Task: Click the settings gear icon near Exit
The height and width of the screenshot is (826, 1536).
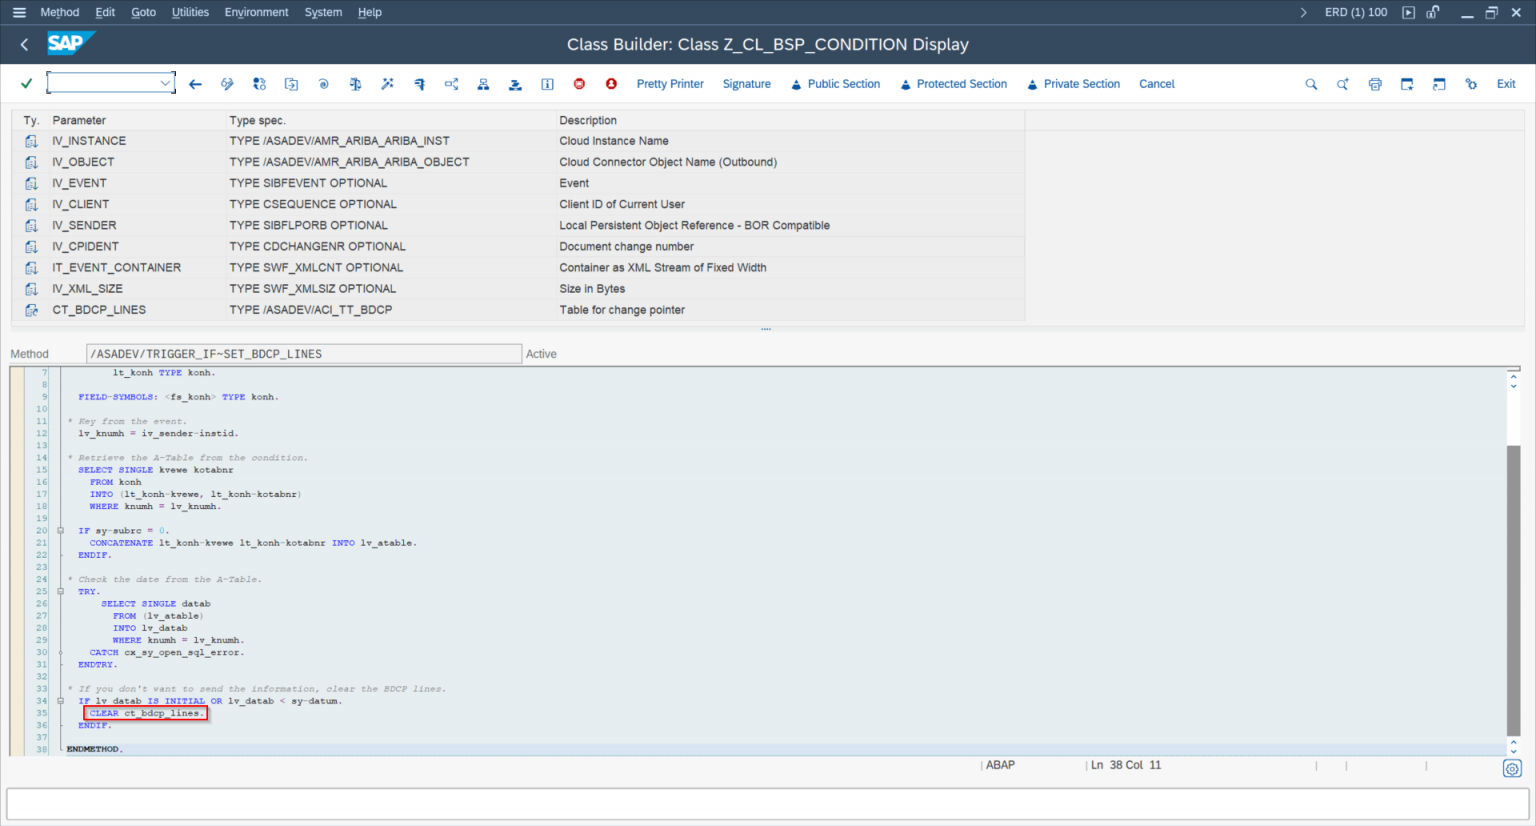Action: (1471, 84)
